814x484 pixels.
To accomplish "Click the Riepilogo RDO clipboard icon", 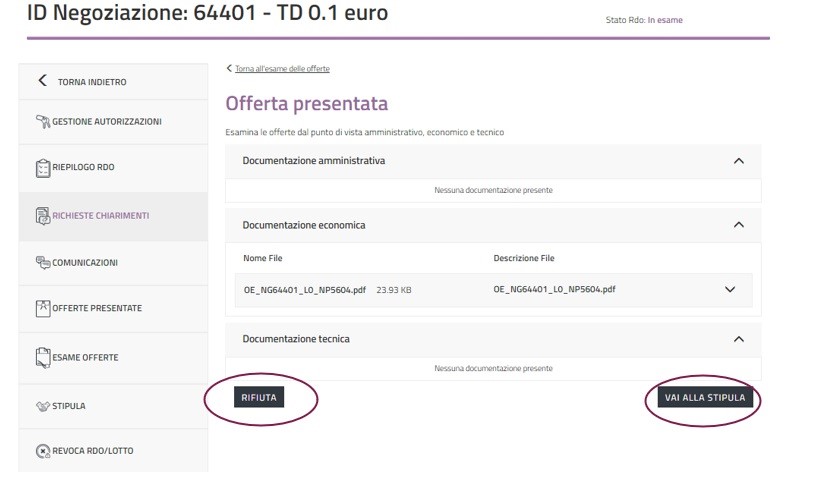I will click(x=43, y=168).
